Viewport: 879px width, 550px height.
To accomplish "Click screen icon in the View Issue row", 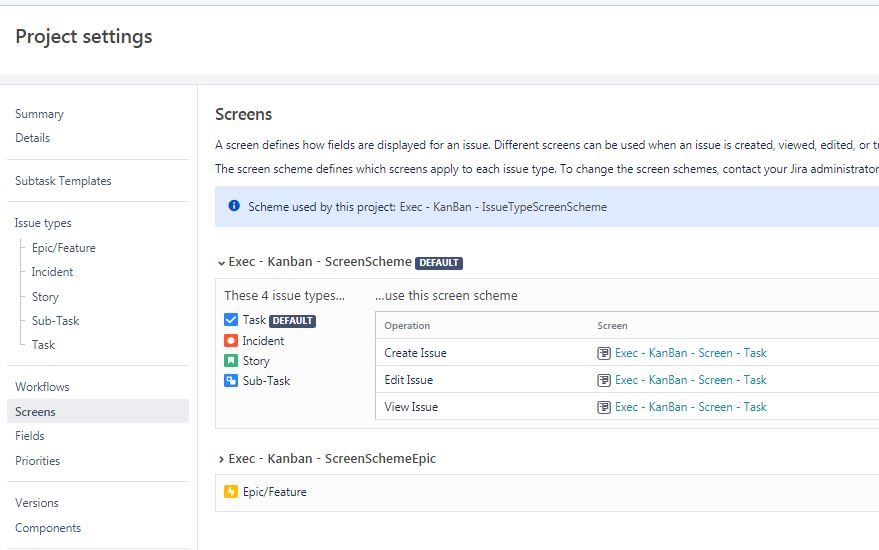I will [604, 407].
